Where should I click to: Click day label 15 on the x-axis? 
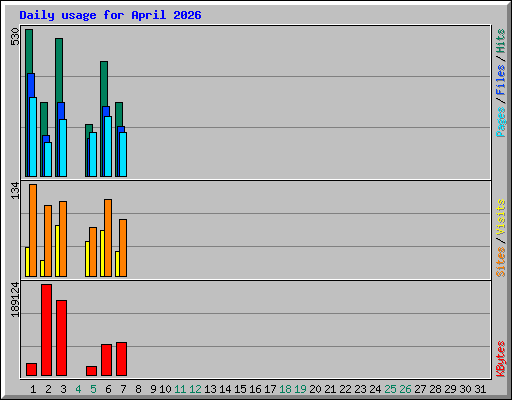pyautogui.click(x=240, y=389)
